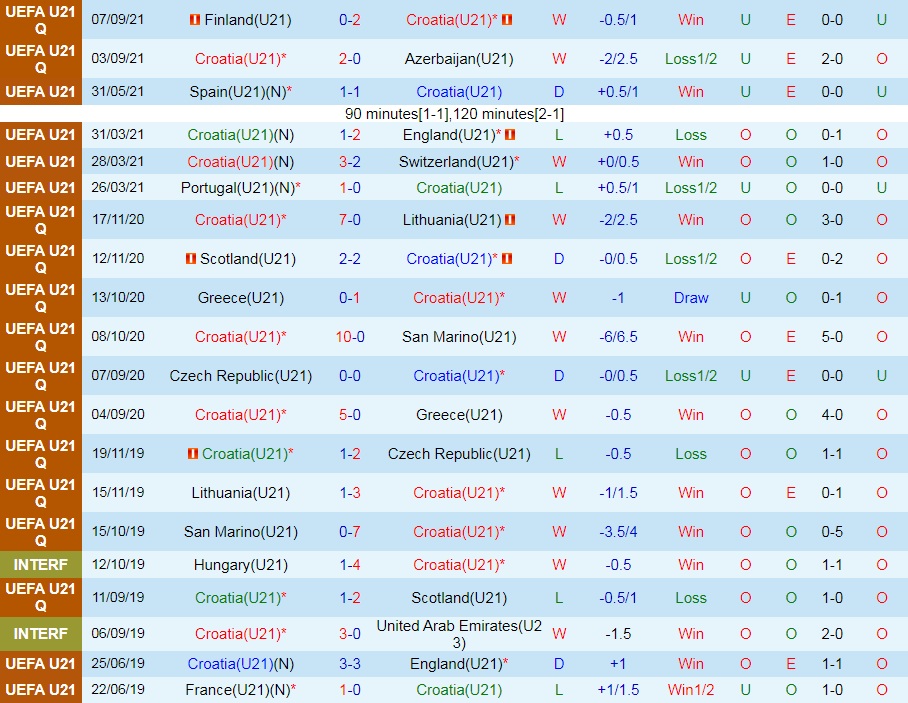Click the INTERF label on the 12/10/19 row

[41, 565]
